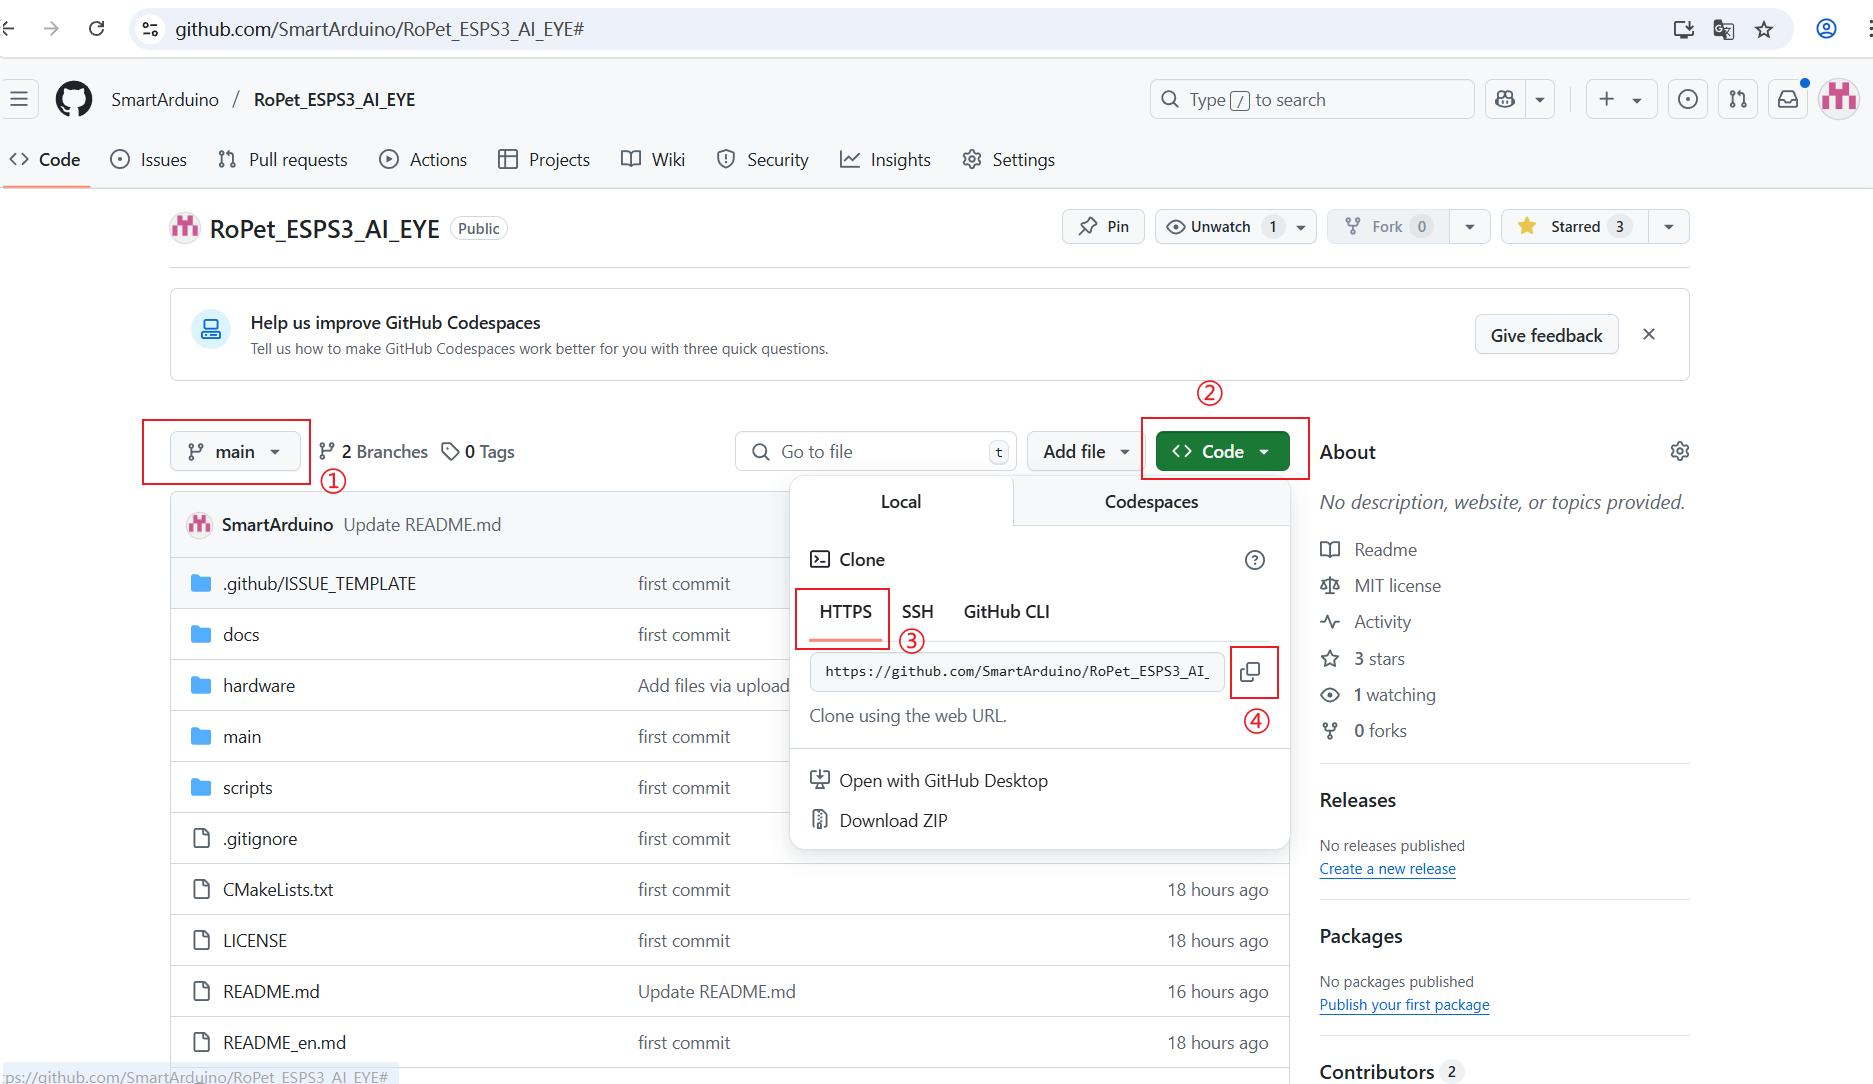The image size is (1873, 1084).
Task: Expand the Add file dropdown
Action: [x=1085, y=452]
